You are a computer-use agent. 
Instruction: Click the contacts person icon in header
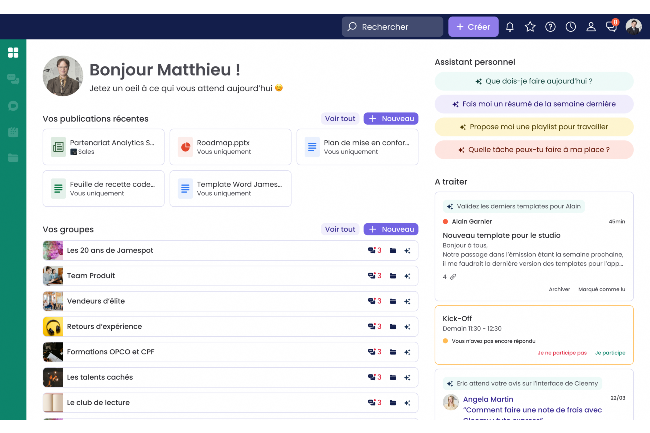coord(591,27)
